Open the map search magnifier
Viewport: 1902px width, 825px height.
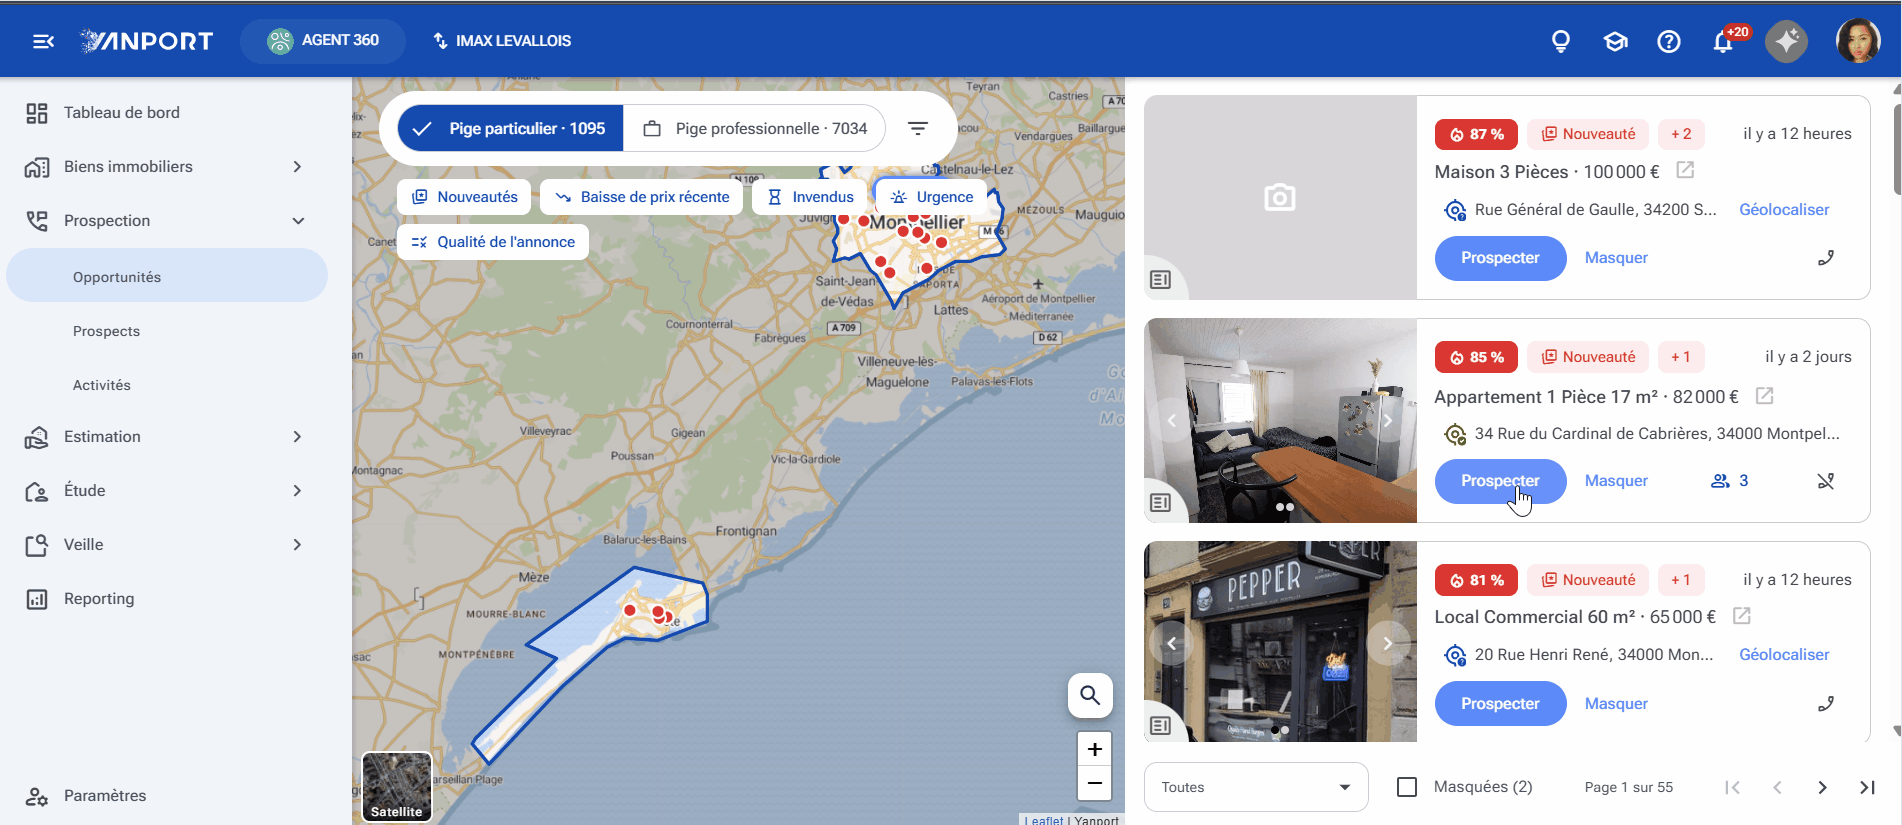[x=1090, y=695]
